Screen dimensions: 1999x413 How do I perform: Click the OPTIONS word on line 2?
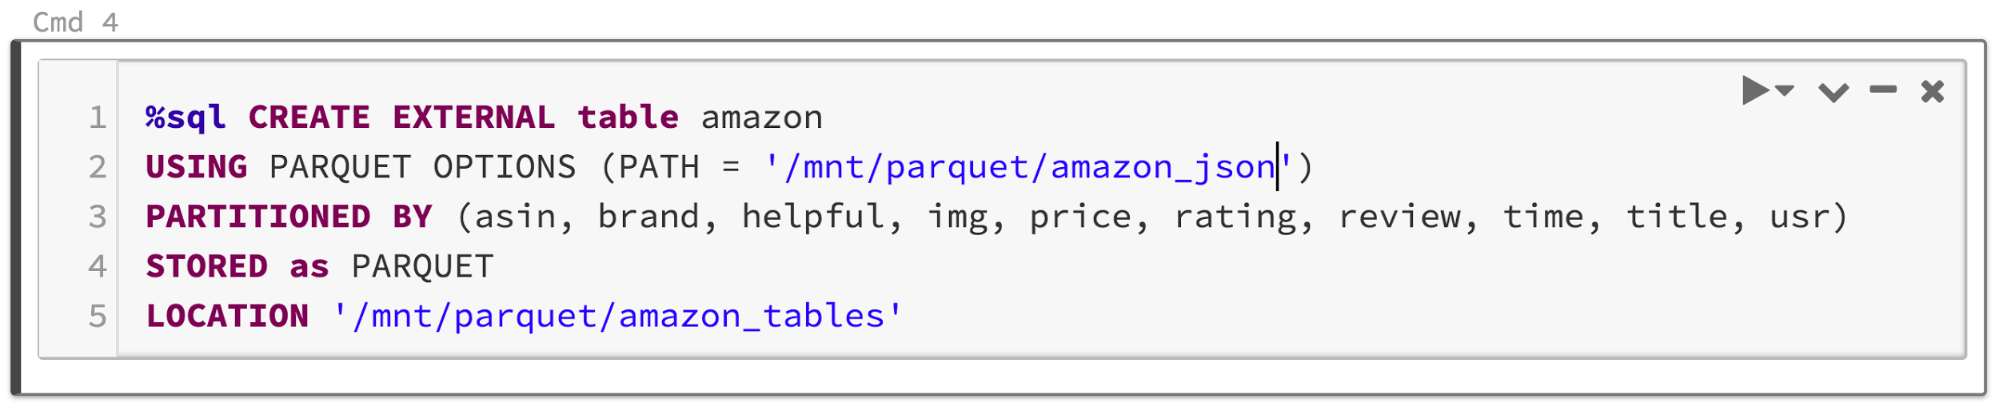[x=504, y=167]
